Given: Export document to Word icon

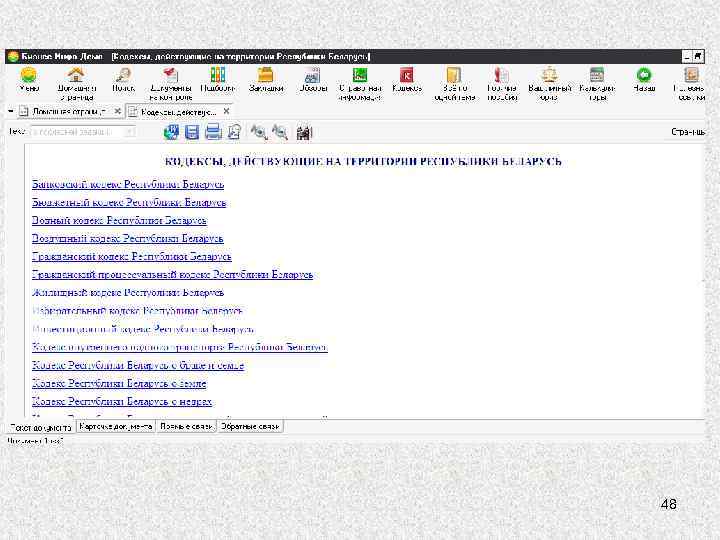Looking at the screenshot, I should [171, 132].
